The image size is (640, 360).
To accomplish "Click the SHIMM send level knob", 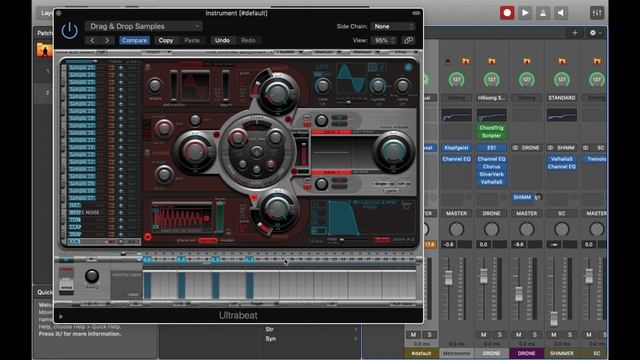I will pyautogui.click(x=538, y=198).
